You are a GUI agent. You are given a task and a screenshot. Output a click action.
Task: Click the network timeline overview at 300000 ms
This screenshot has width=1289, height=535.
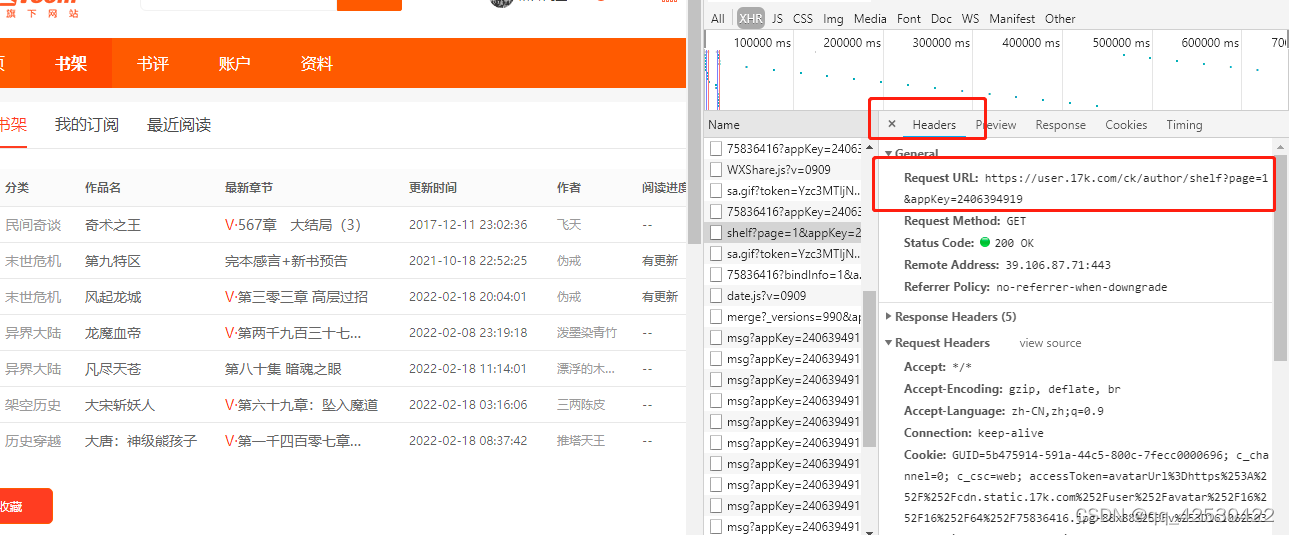coord(940,43)
